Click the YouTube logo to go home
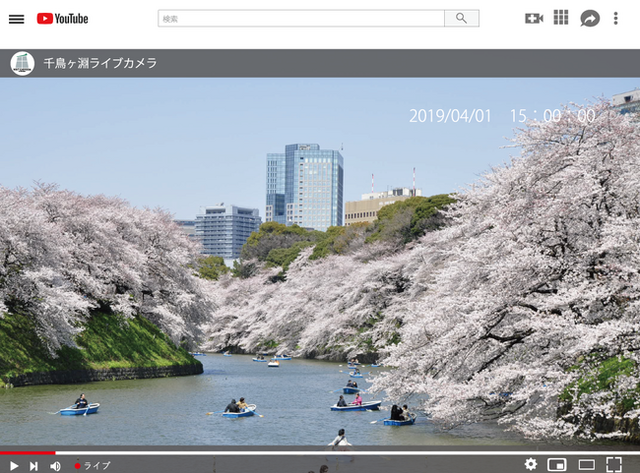The height and width of the screenshot is (473, 640). tap(62, 18)
